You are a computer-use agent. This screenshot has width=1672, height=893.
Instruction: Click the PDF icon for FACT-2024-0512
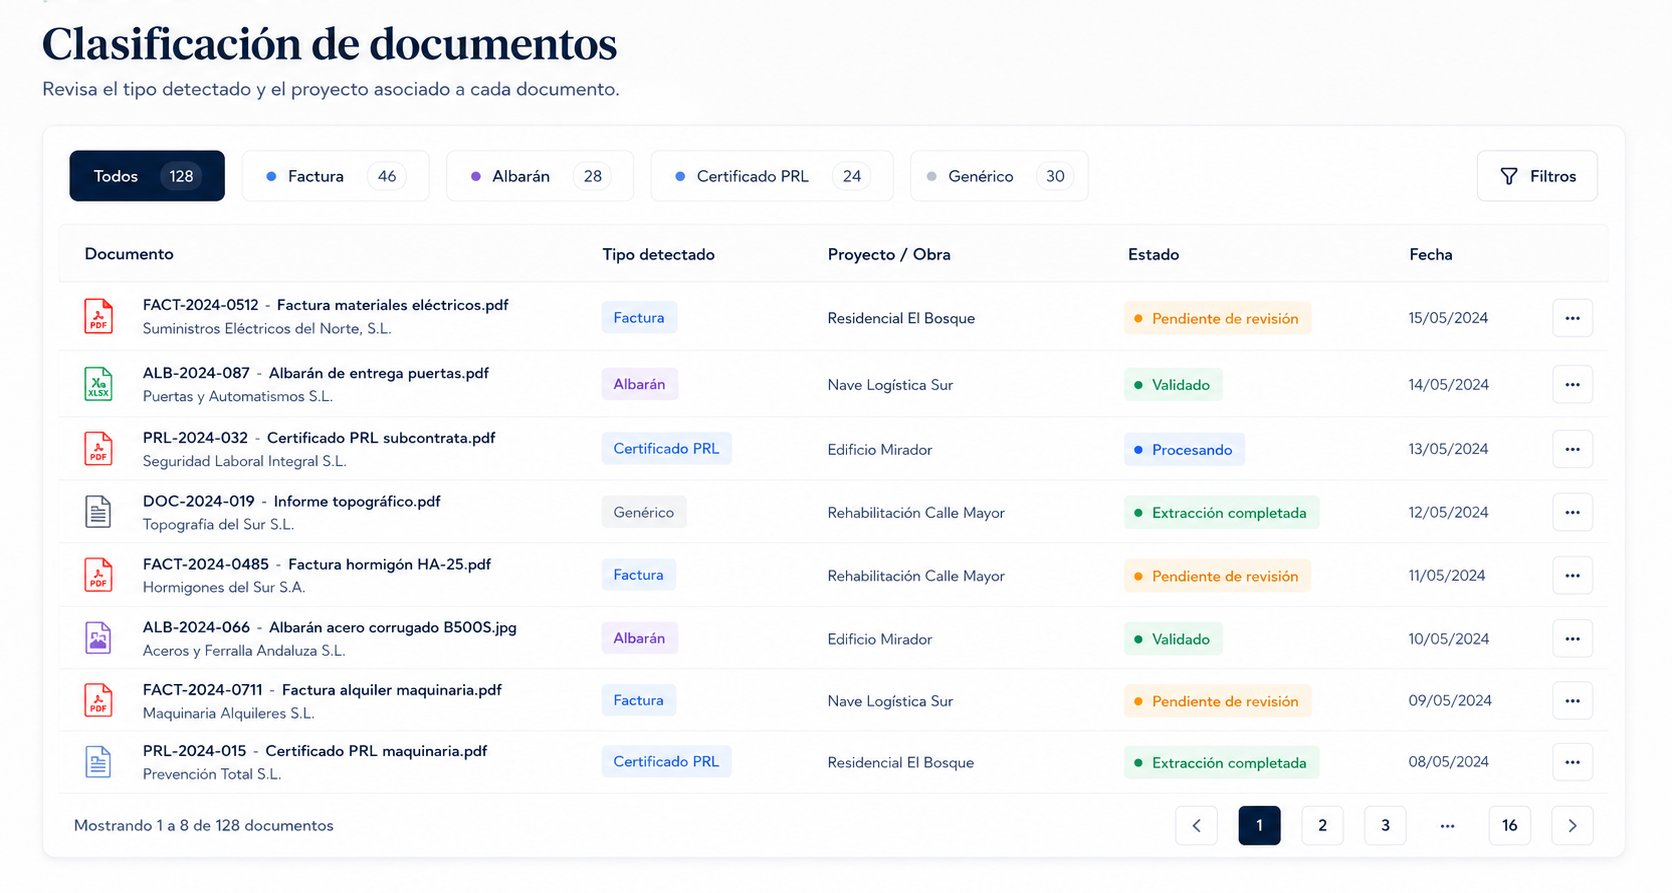coord(98,317)
